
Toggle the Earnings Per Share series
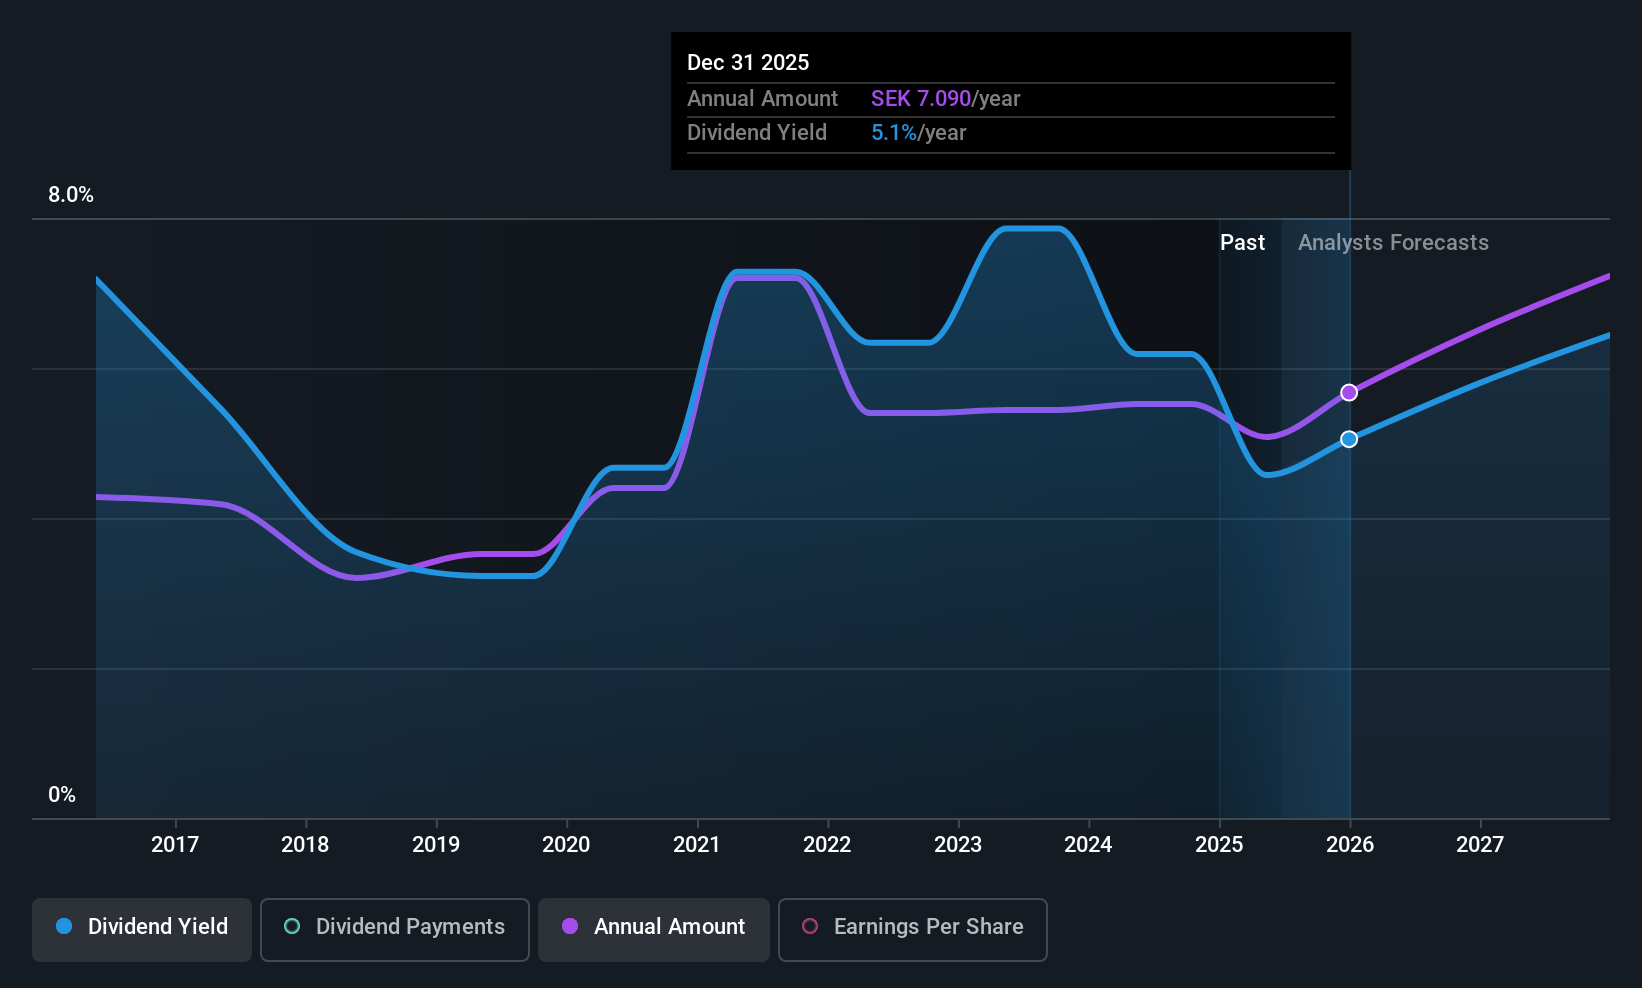pos(913,930)
